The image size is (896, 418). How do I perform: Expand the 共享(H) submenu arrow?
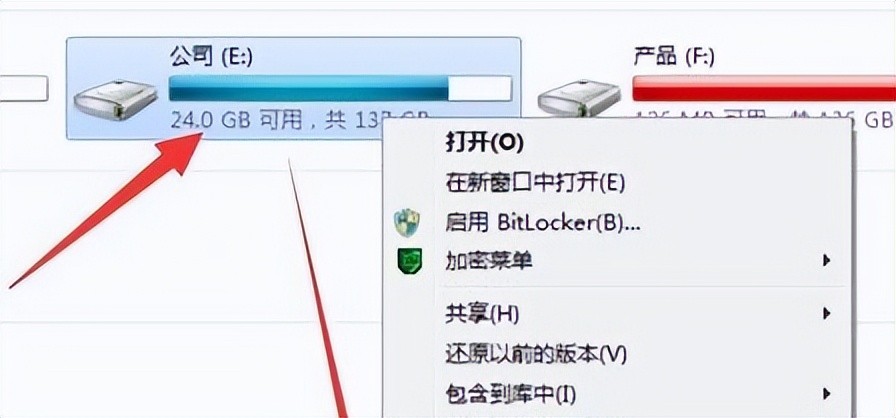coord(826,314)
